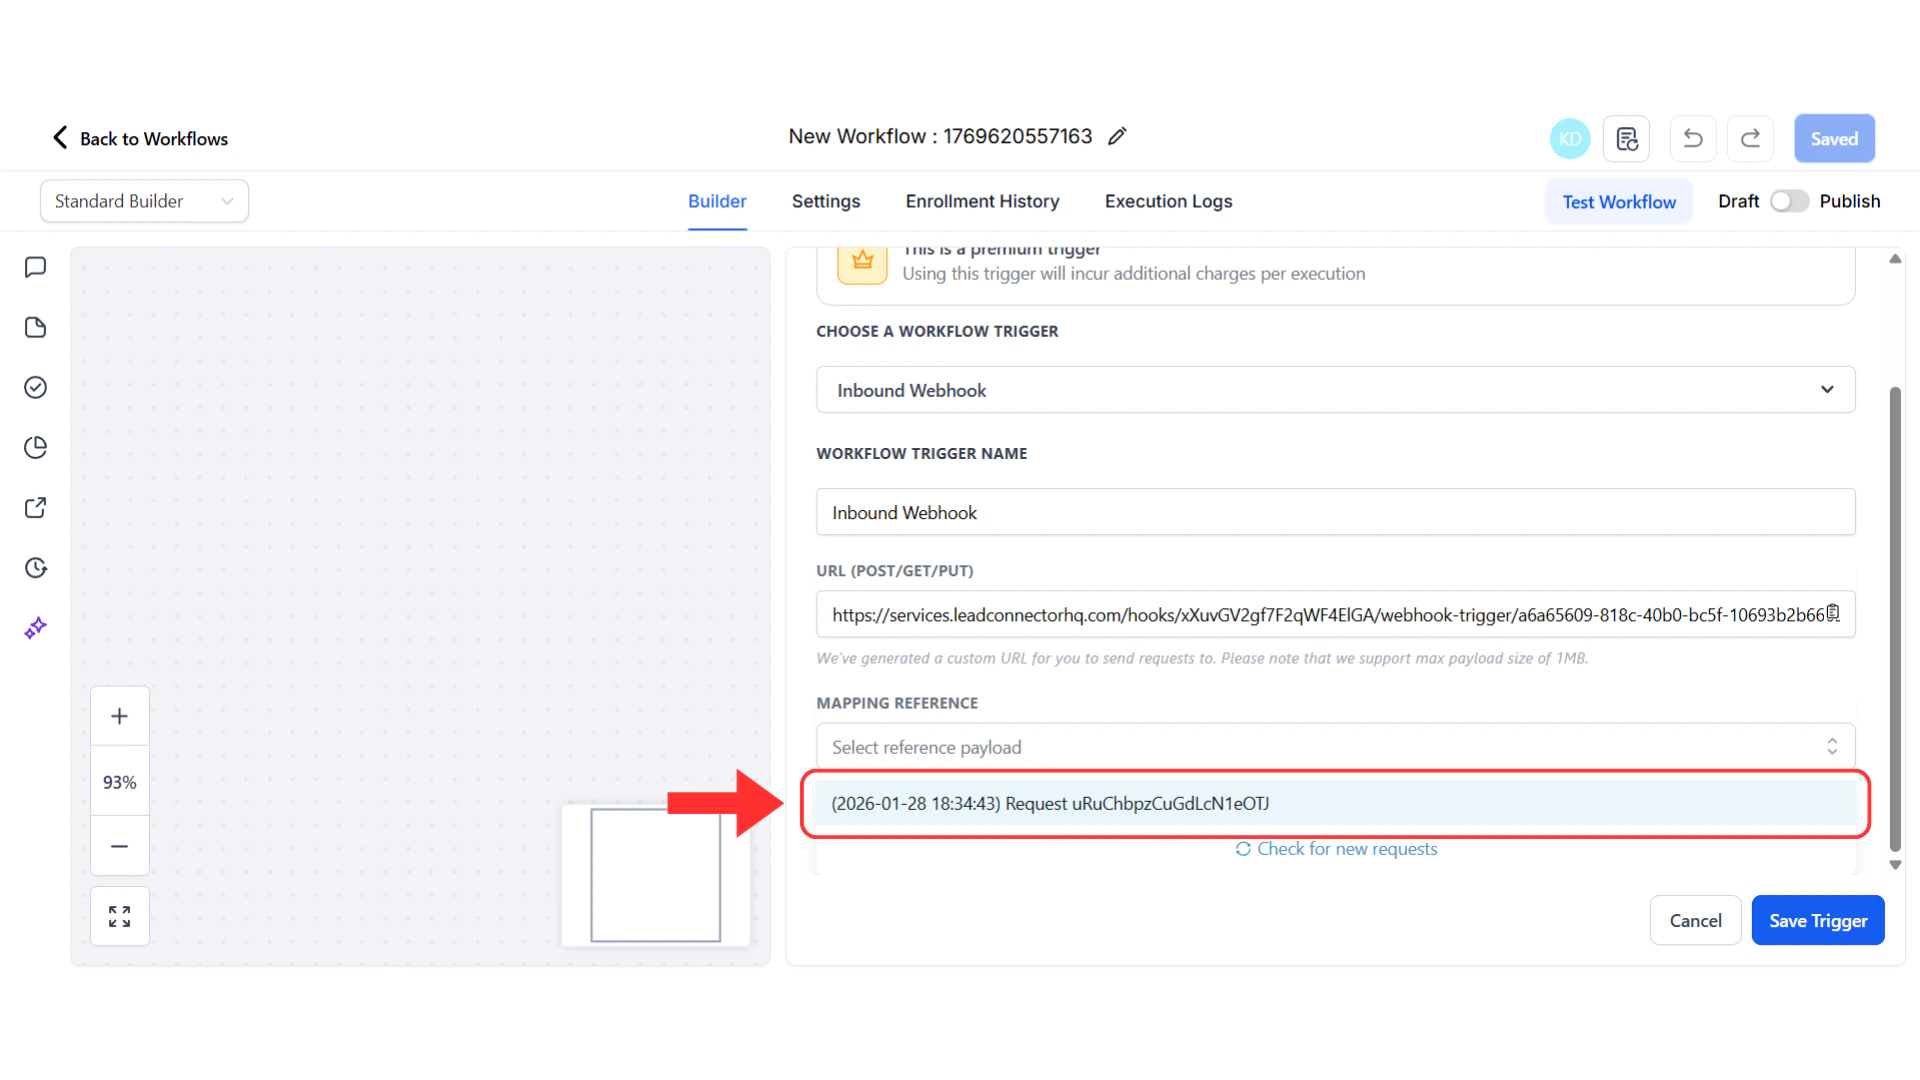Switch to the Settings tab
1920x1080 pixels.
(825, 201)
